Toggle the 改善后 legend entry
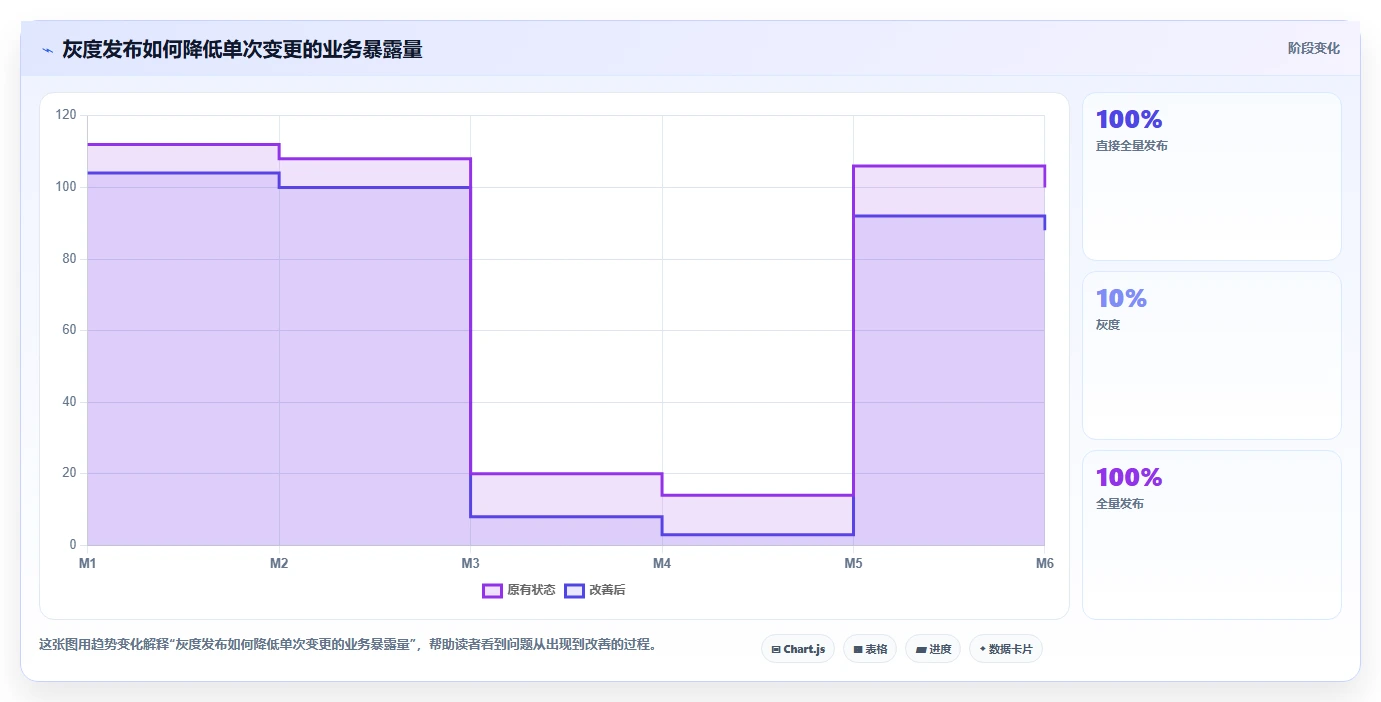The image size is (1381, 702). coord(595,590)
